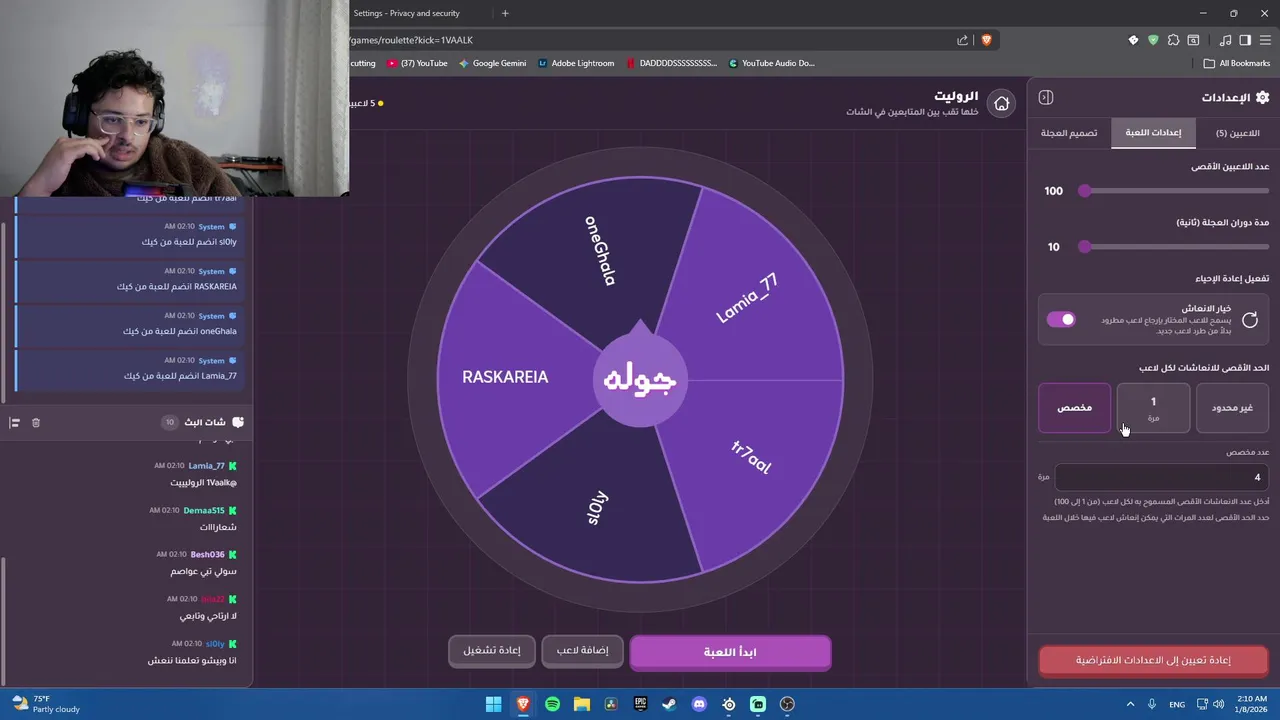Click the align lines icon in chat header
1280x720 pixels.
(14, 423)
